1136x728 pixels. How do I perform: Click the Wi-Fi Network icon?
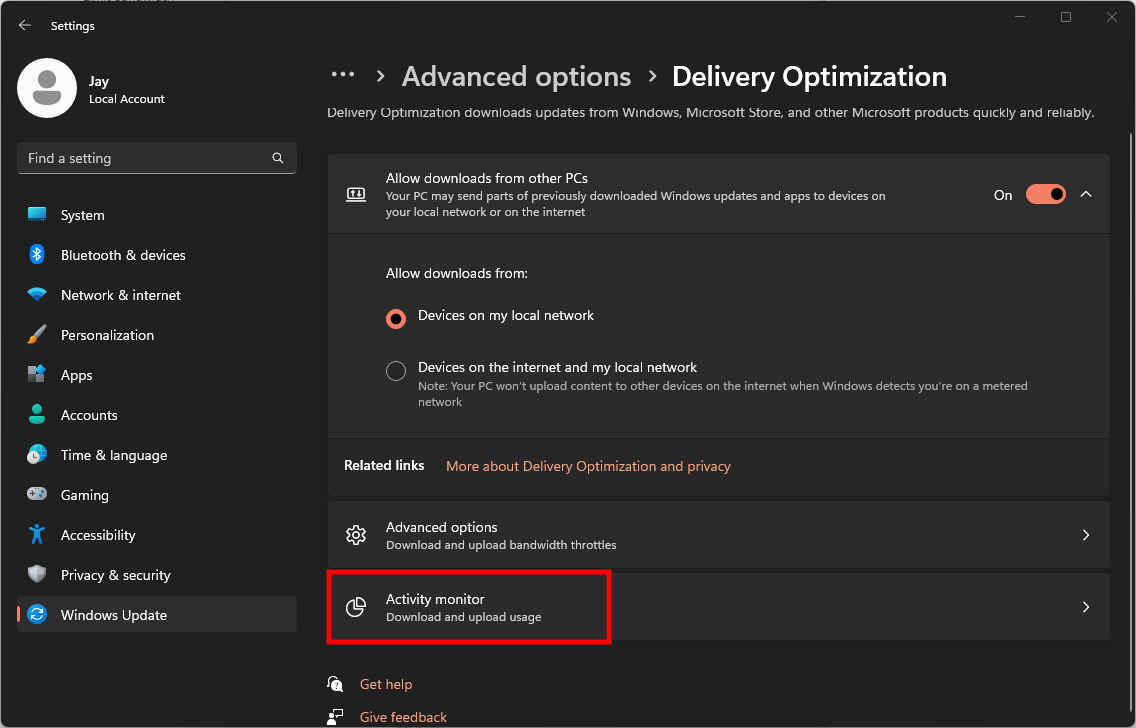pyautogui.click(x=37, y=294)
